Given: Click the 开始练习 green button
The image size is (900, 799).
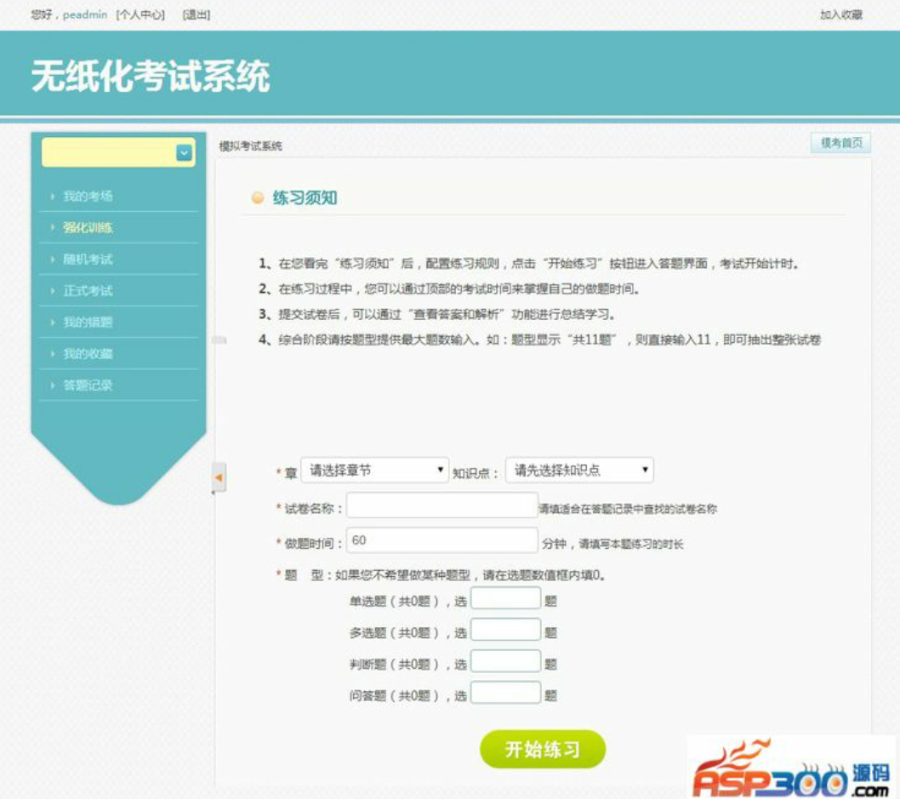Looking at the screenshot, I should coord(544,747).
